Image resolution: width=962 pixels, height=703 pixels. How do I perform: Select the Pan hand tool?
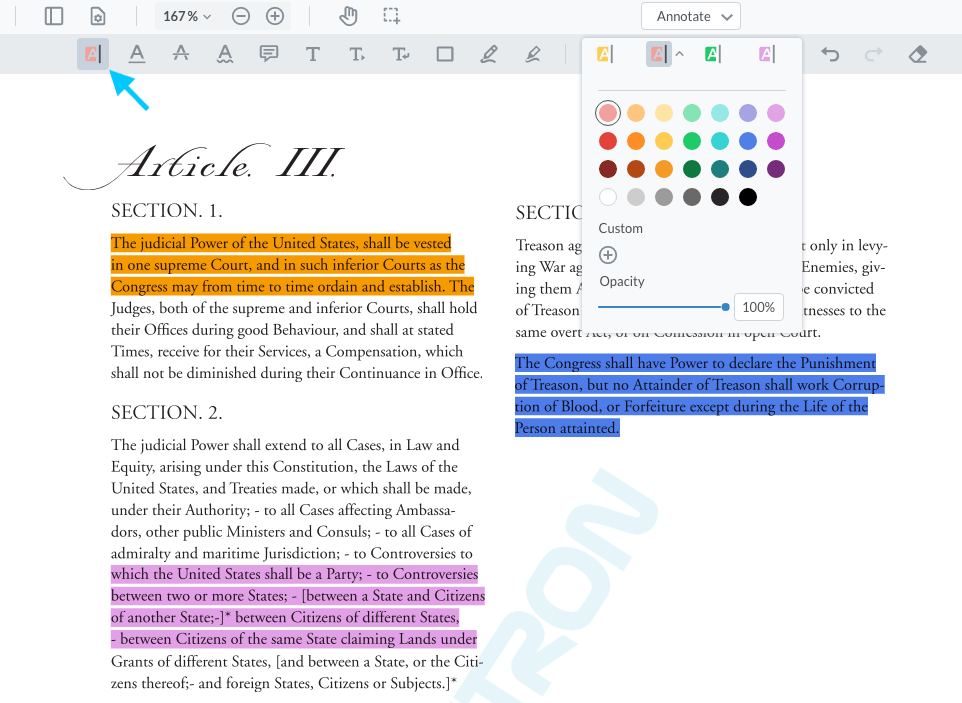point(348,16)
